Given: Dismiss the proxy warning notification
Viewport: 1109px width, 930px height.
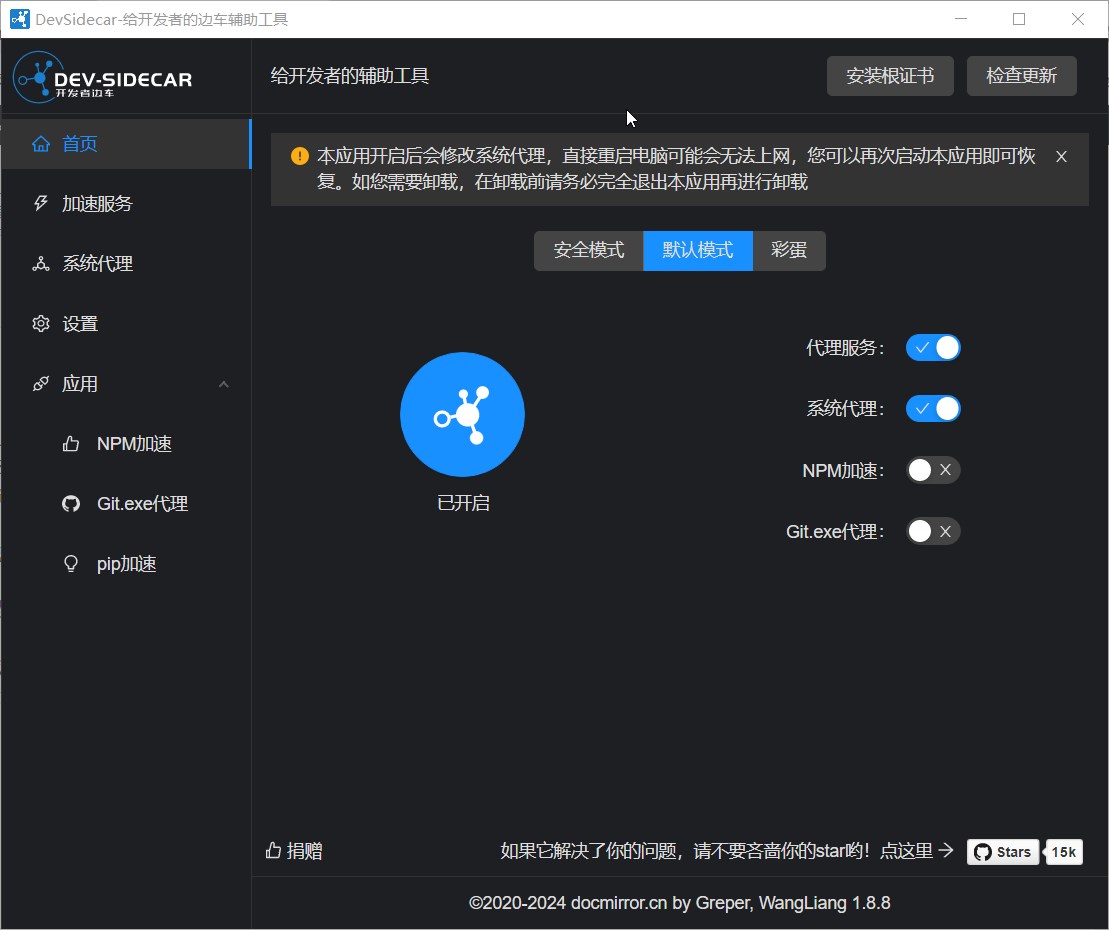Looking at the screenshot, I should coord(1061,156).
